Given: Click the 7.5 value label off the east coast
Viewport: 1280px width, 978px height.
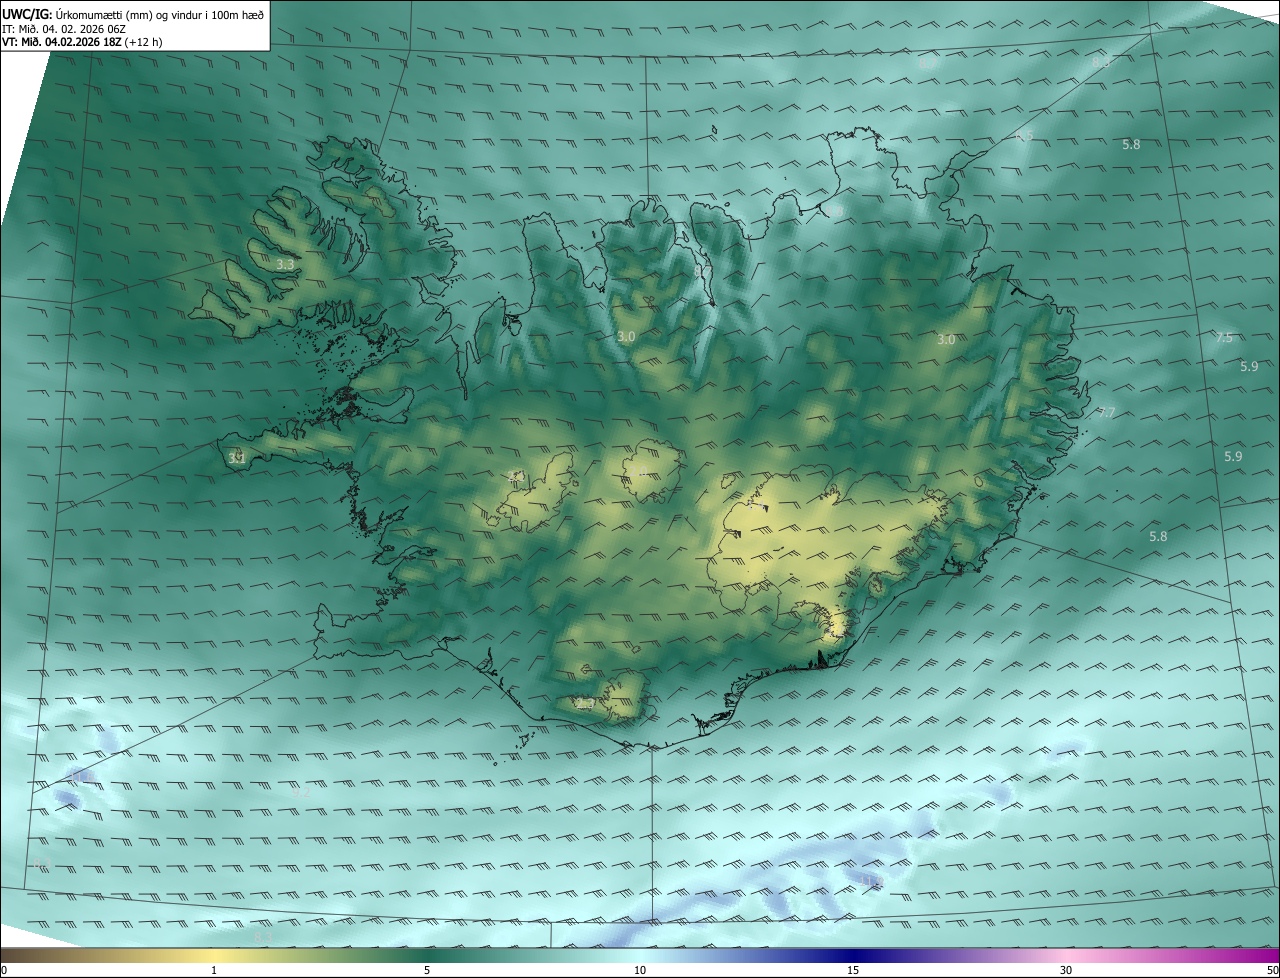Looking at the screenshot, I should pyautogui.click(x=1224, y=338).
